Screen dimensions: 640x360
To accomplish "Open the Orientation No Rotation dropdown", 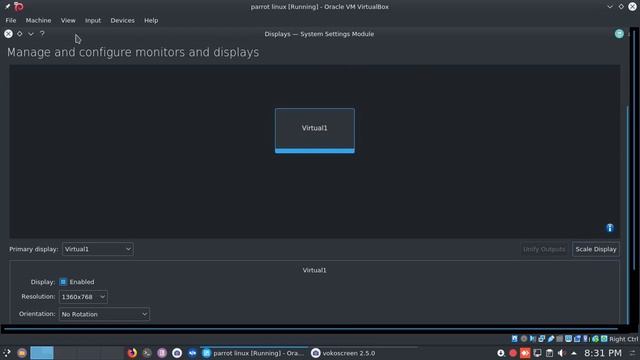I will click(x=104, y=314).
